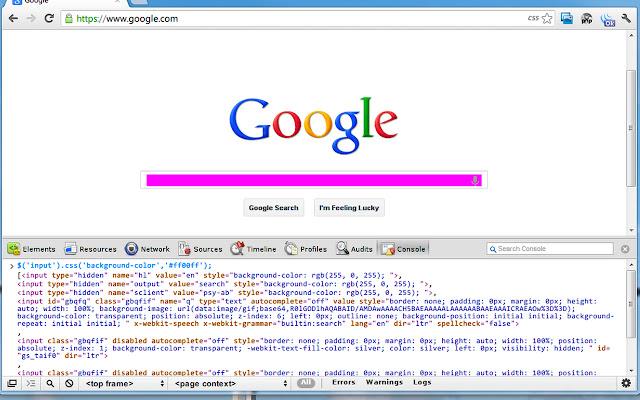Image resolution: width=640 pixels, height=400 pixels.
Task: Filter console by Errors
Action: 343,382
